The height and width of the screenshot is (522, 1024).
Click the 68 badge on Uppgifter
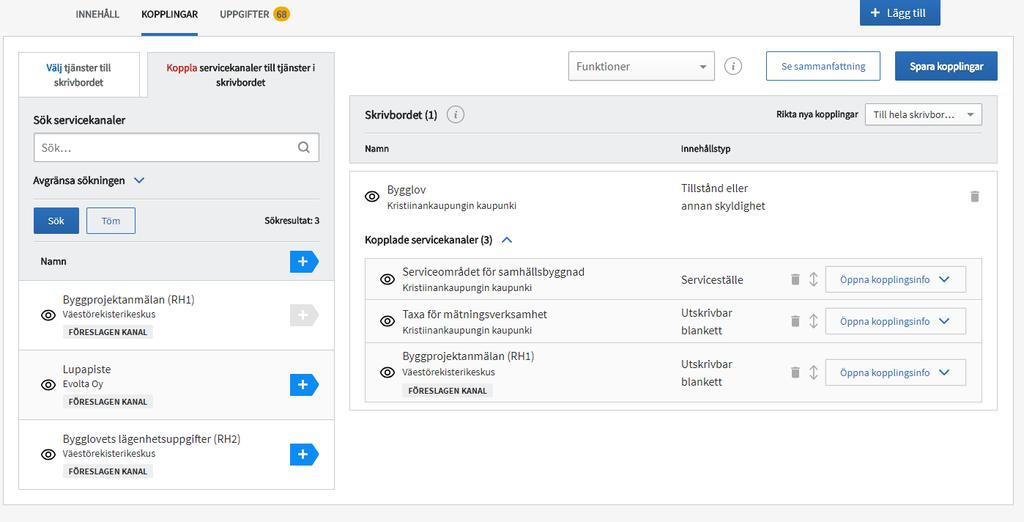tap(281, 14)
